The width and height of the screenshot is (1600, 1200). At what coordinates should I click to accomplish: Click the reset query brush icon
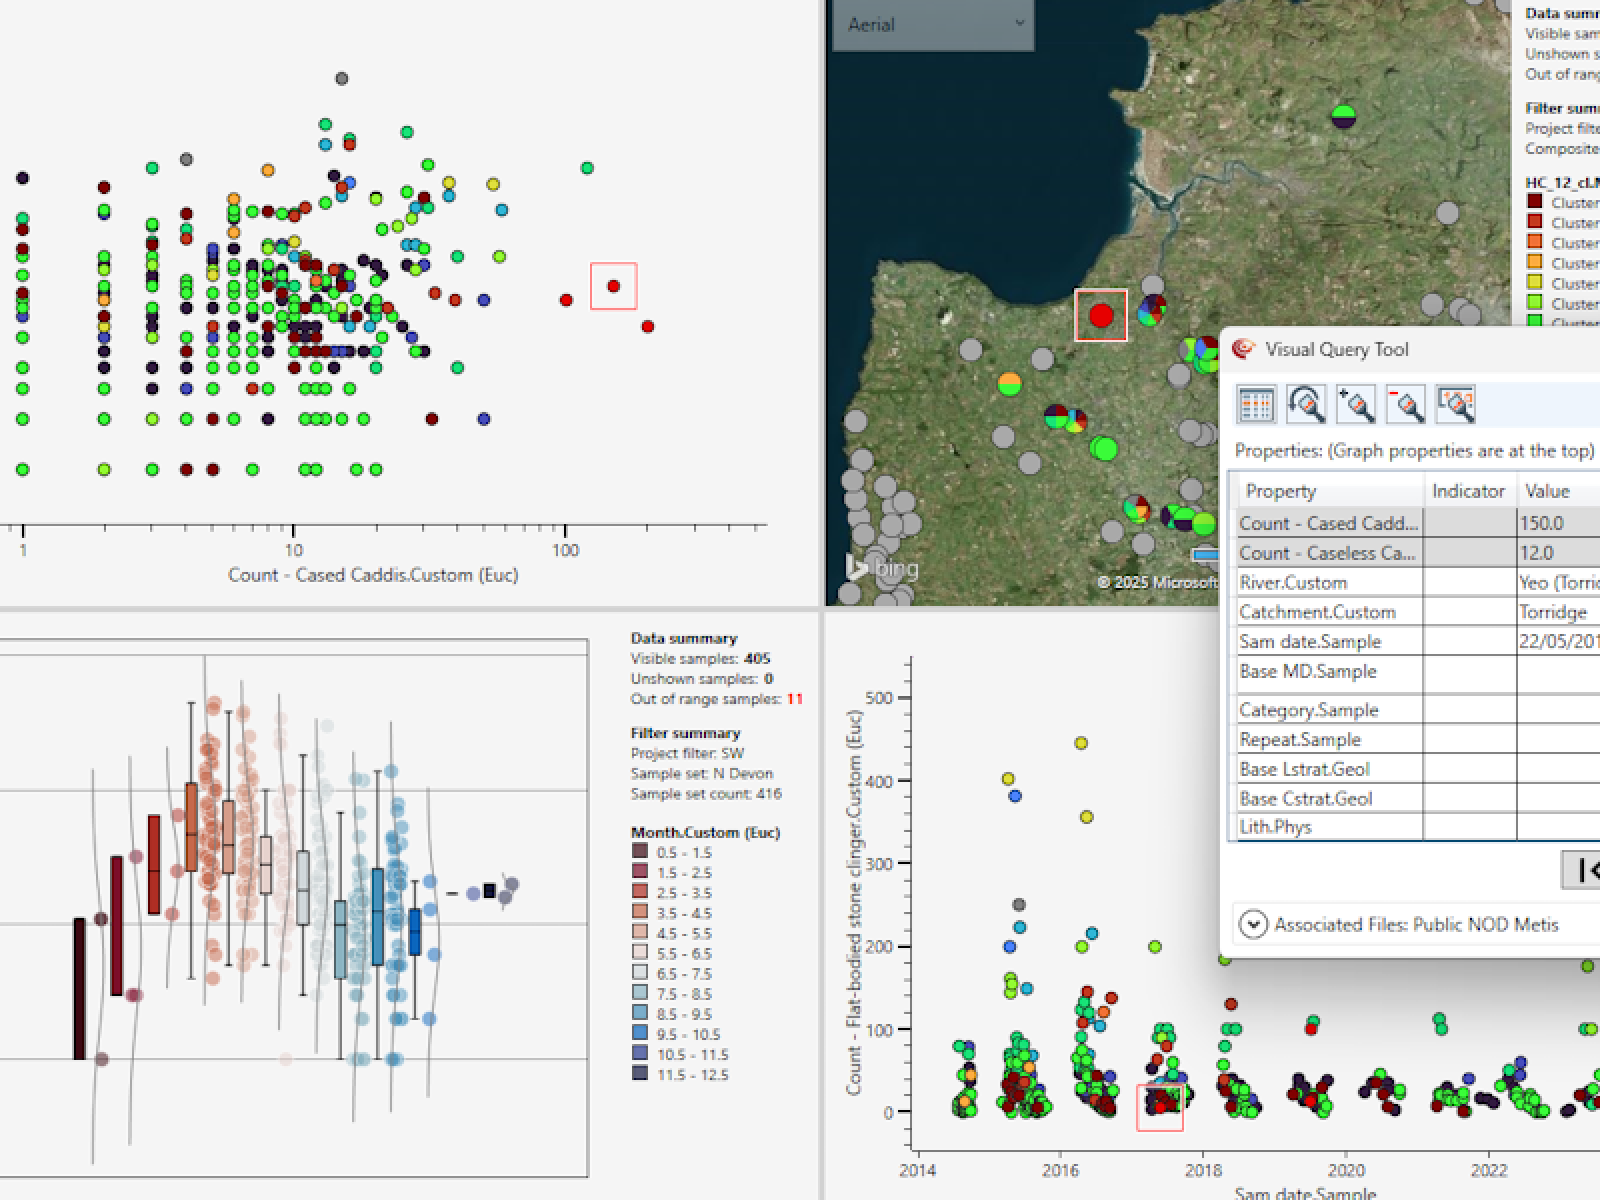coord(1306,404)
